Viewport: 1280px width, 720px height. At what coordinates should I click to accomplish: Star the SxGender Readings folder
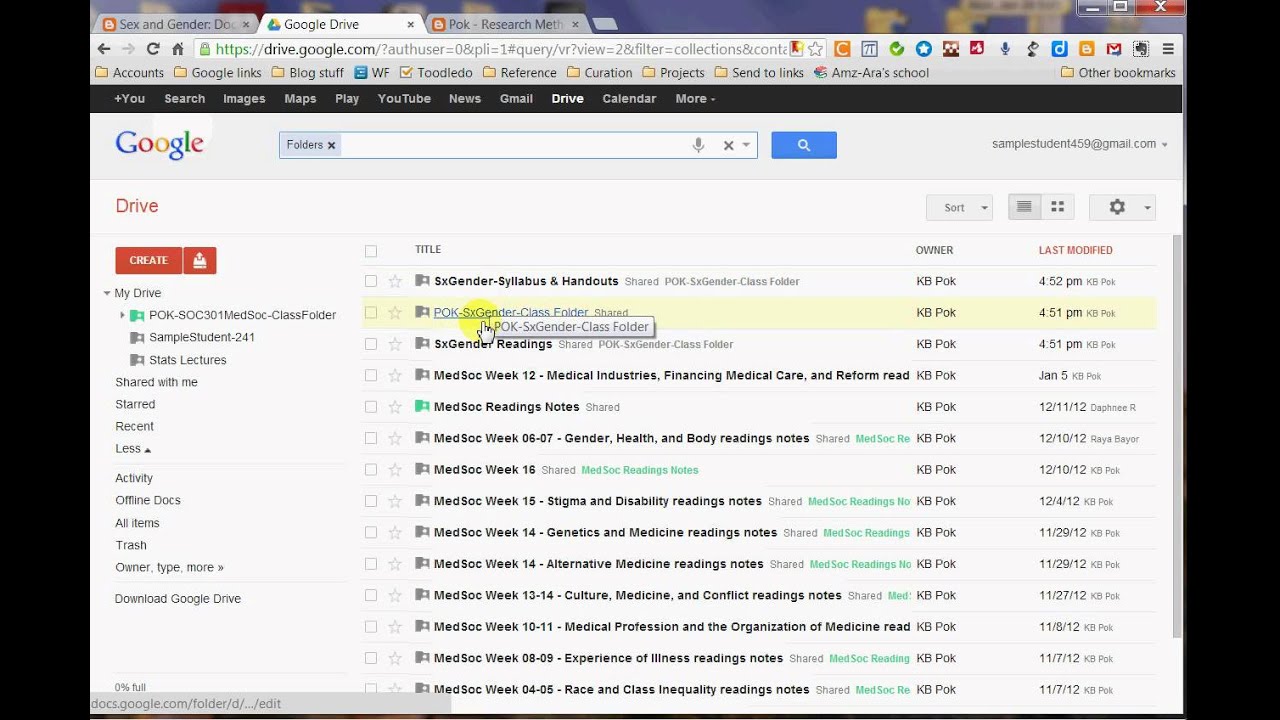(x=395, y=344)
